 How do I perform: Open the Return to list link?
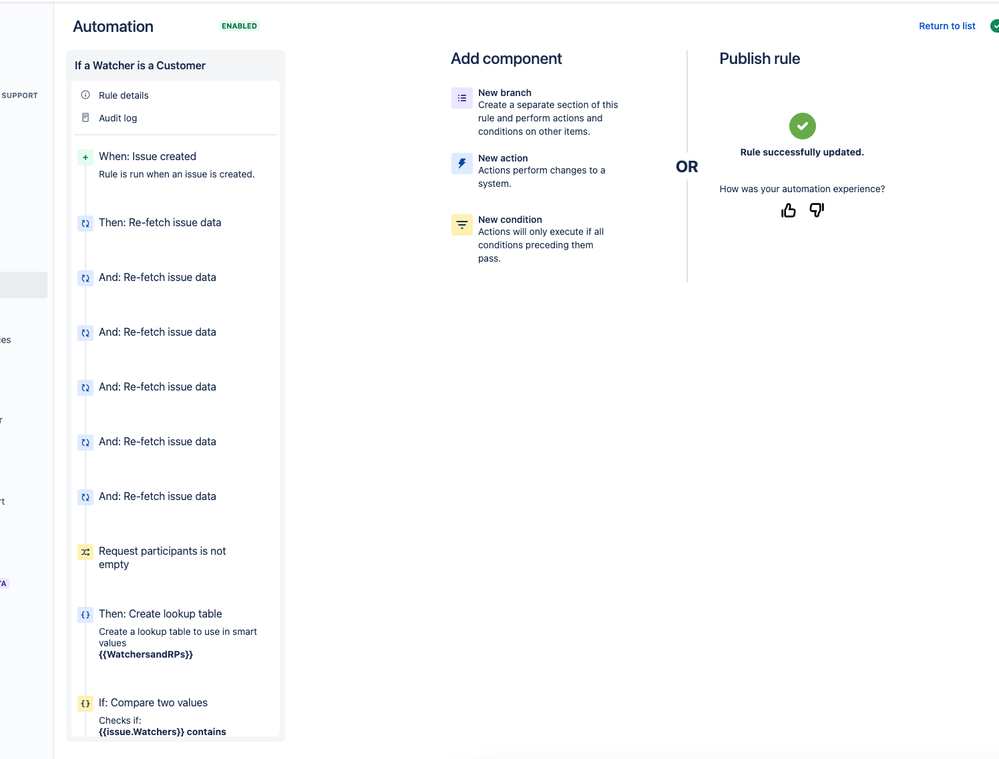coord(947,25)
